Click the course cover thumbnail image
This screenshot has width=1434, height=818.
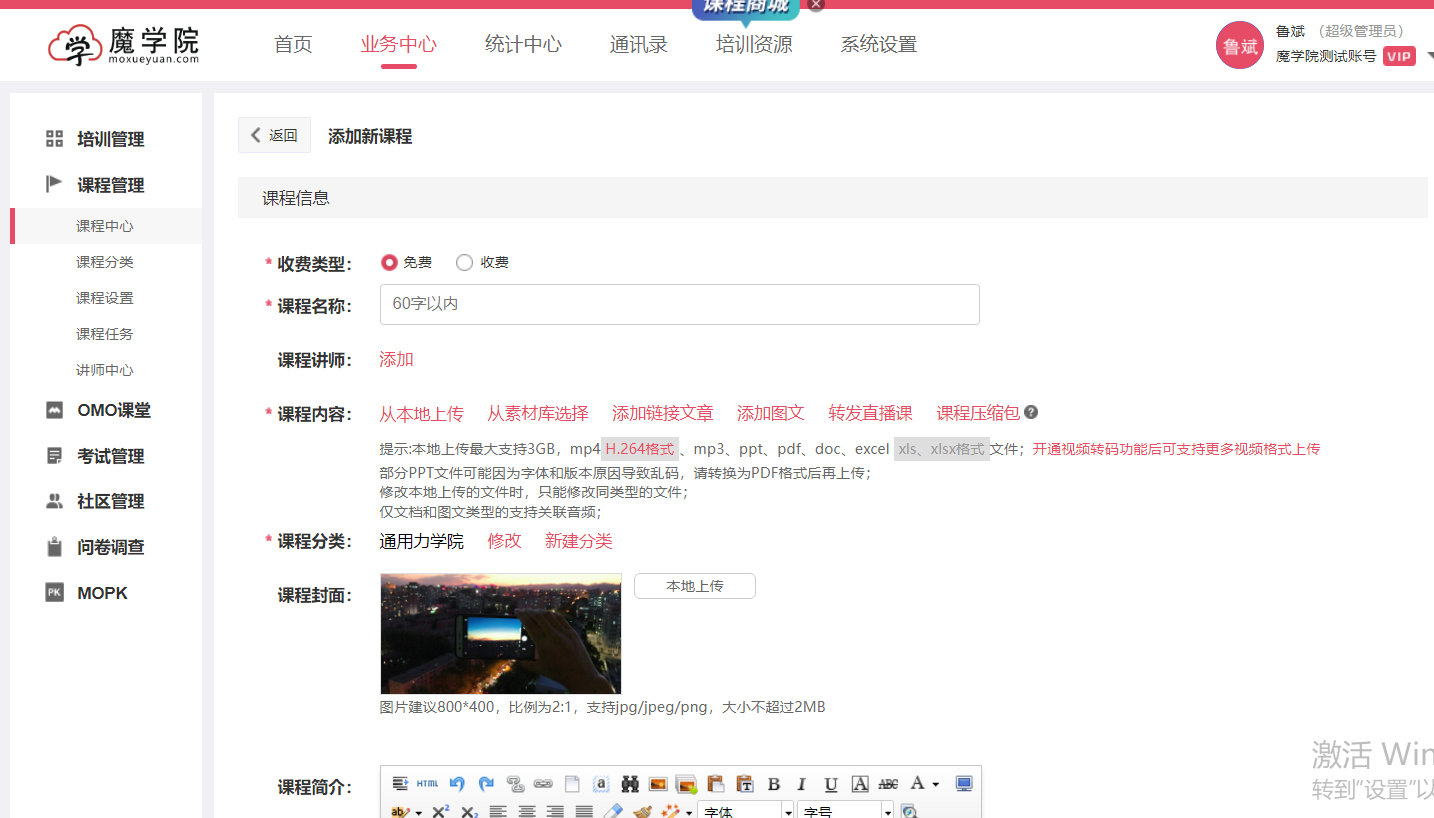[x=501, y=634]
